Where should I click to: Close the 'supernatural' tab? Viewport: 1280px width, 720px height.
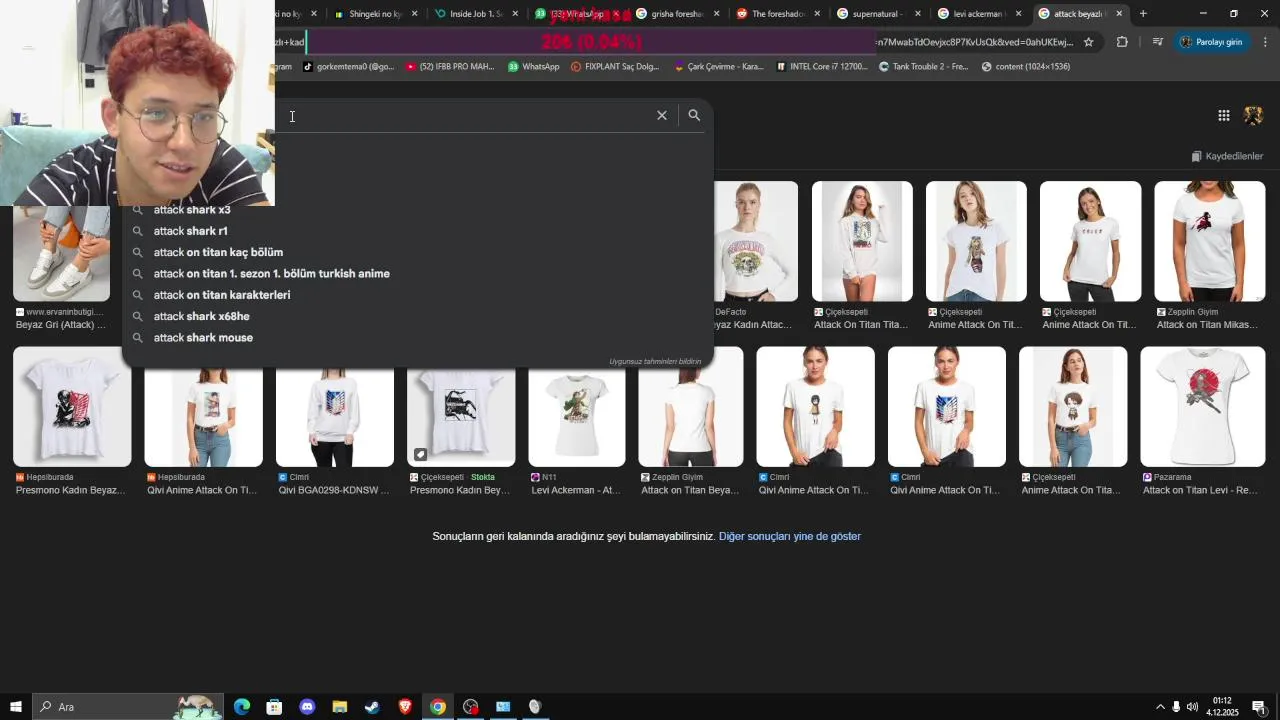coord(918,14)
